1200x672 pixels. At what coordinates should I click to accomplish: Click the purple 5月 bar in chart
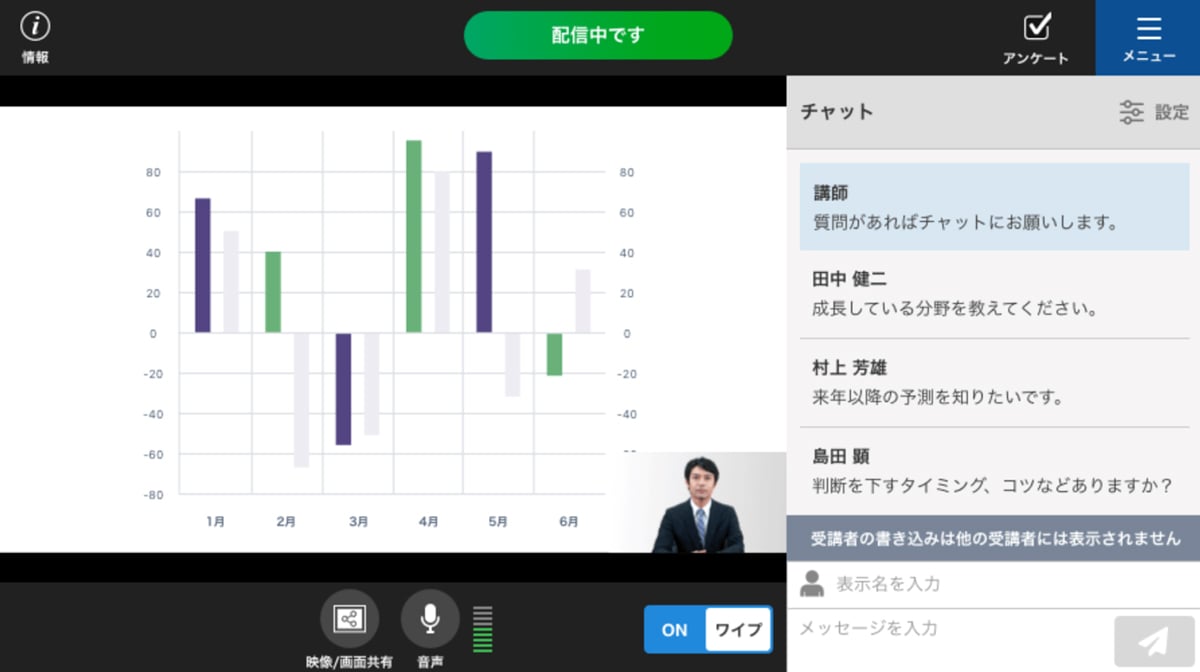pyautogui.click(x=484, y=242)
